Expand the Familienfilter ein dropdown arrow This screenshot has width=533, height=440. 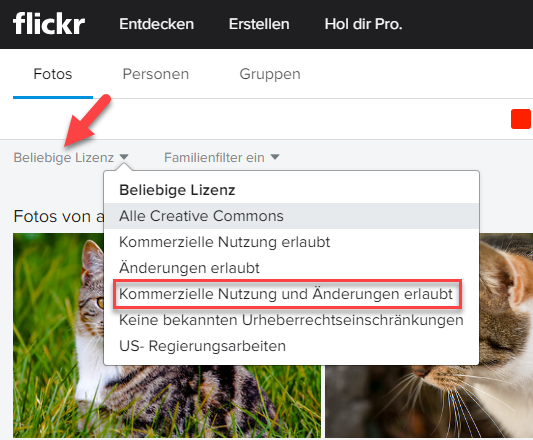coord(275,157)
